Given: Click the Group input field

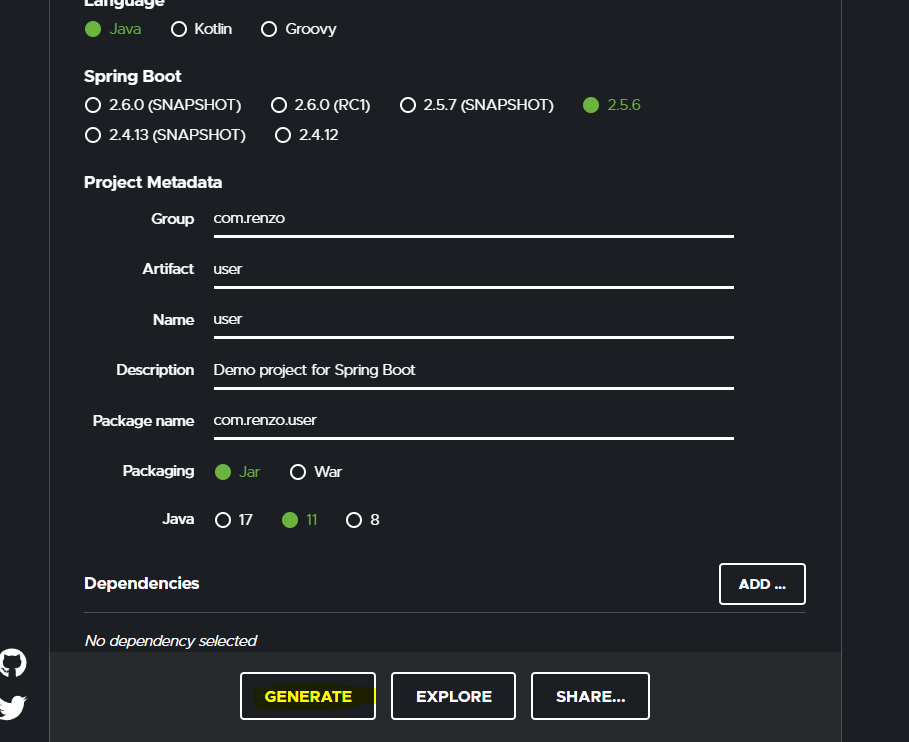Looking at the screenshot, I should 474,220.
